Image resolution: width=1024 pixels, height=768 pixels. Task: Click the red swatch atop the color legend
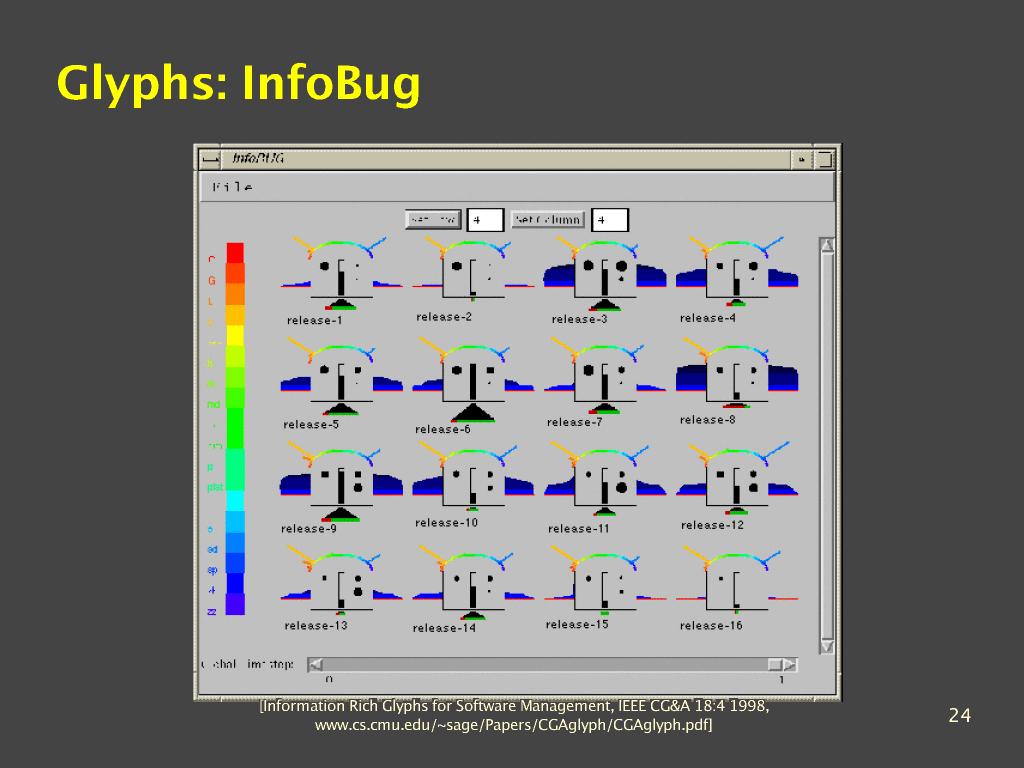(235, 252)
